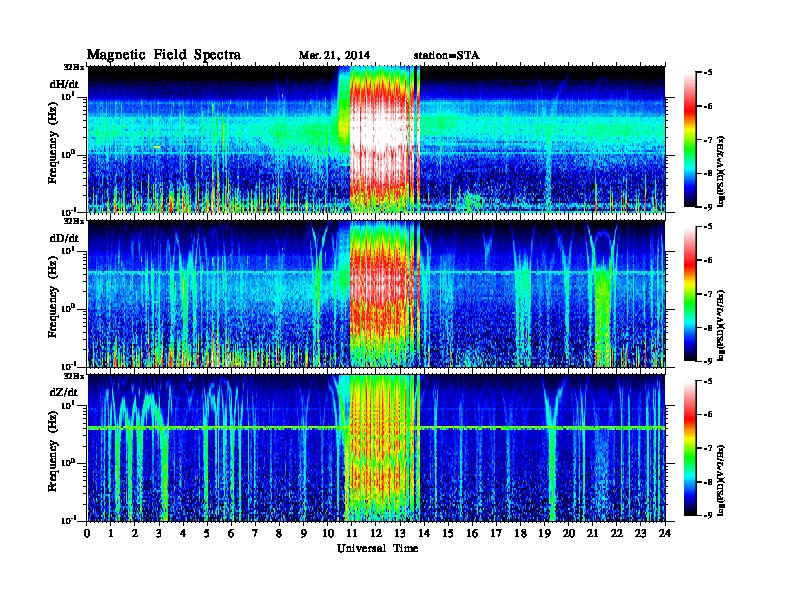Viewport: 792px width, 612px height.
Task: Click hour 7 on the Universal Time axis
Action: pos(256,534)
